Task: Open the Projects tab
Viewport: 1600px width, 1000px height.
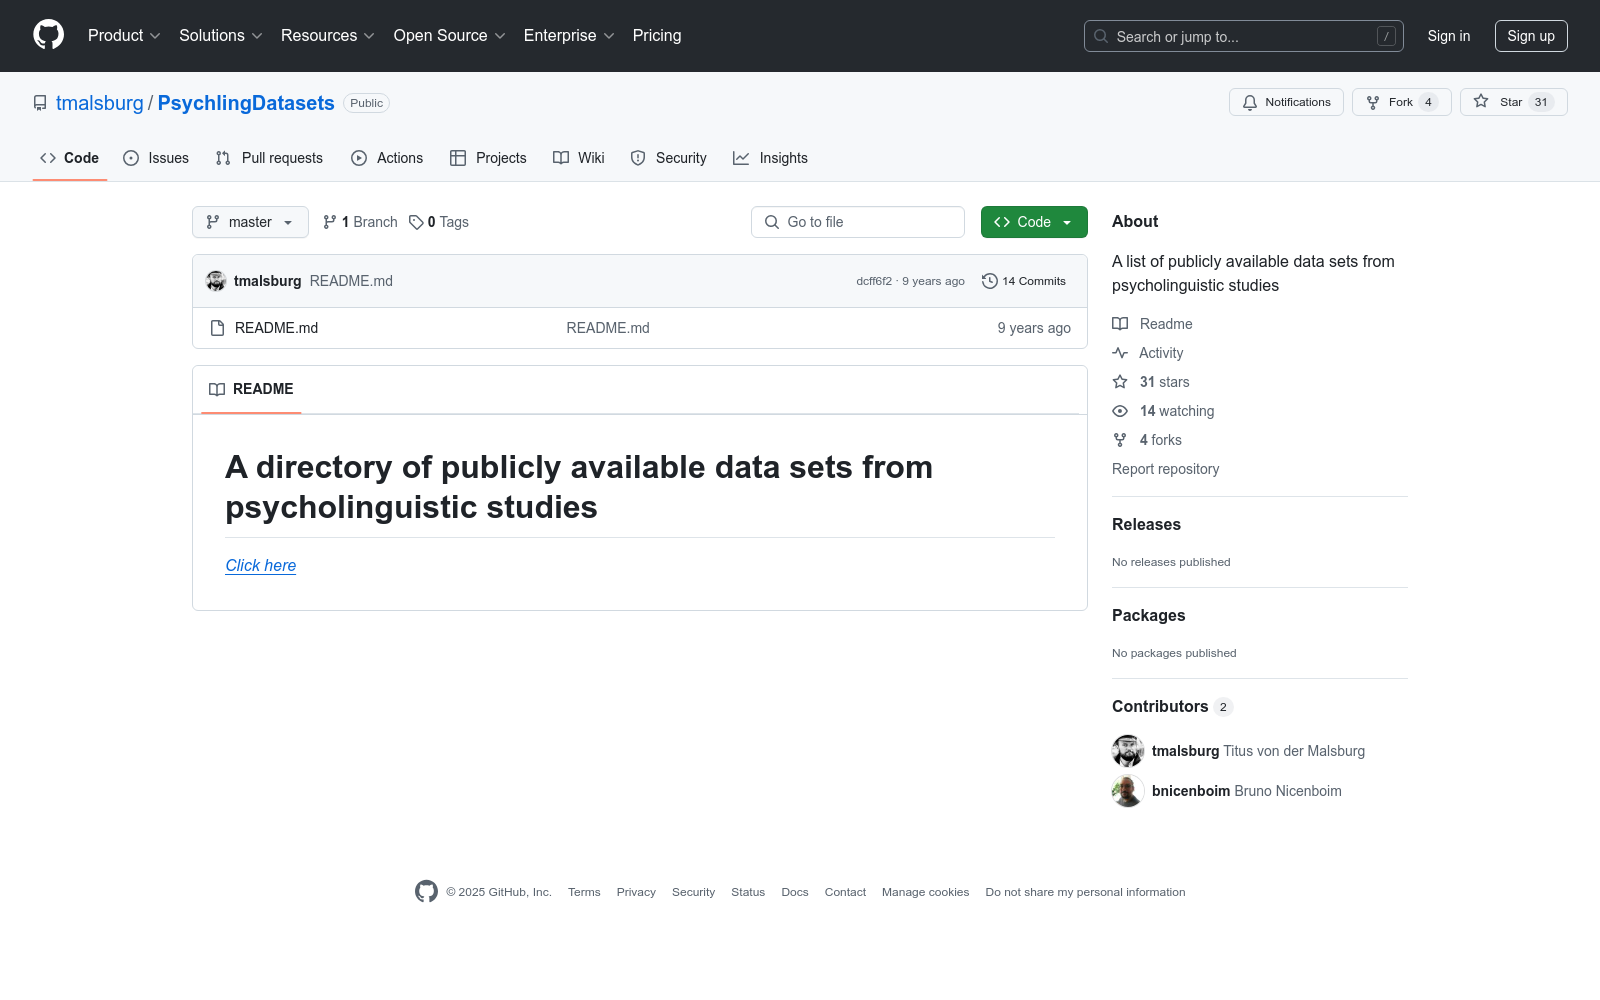Action: point(488,158)
